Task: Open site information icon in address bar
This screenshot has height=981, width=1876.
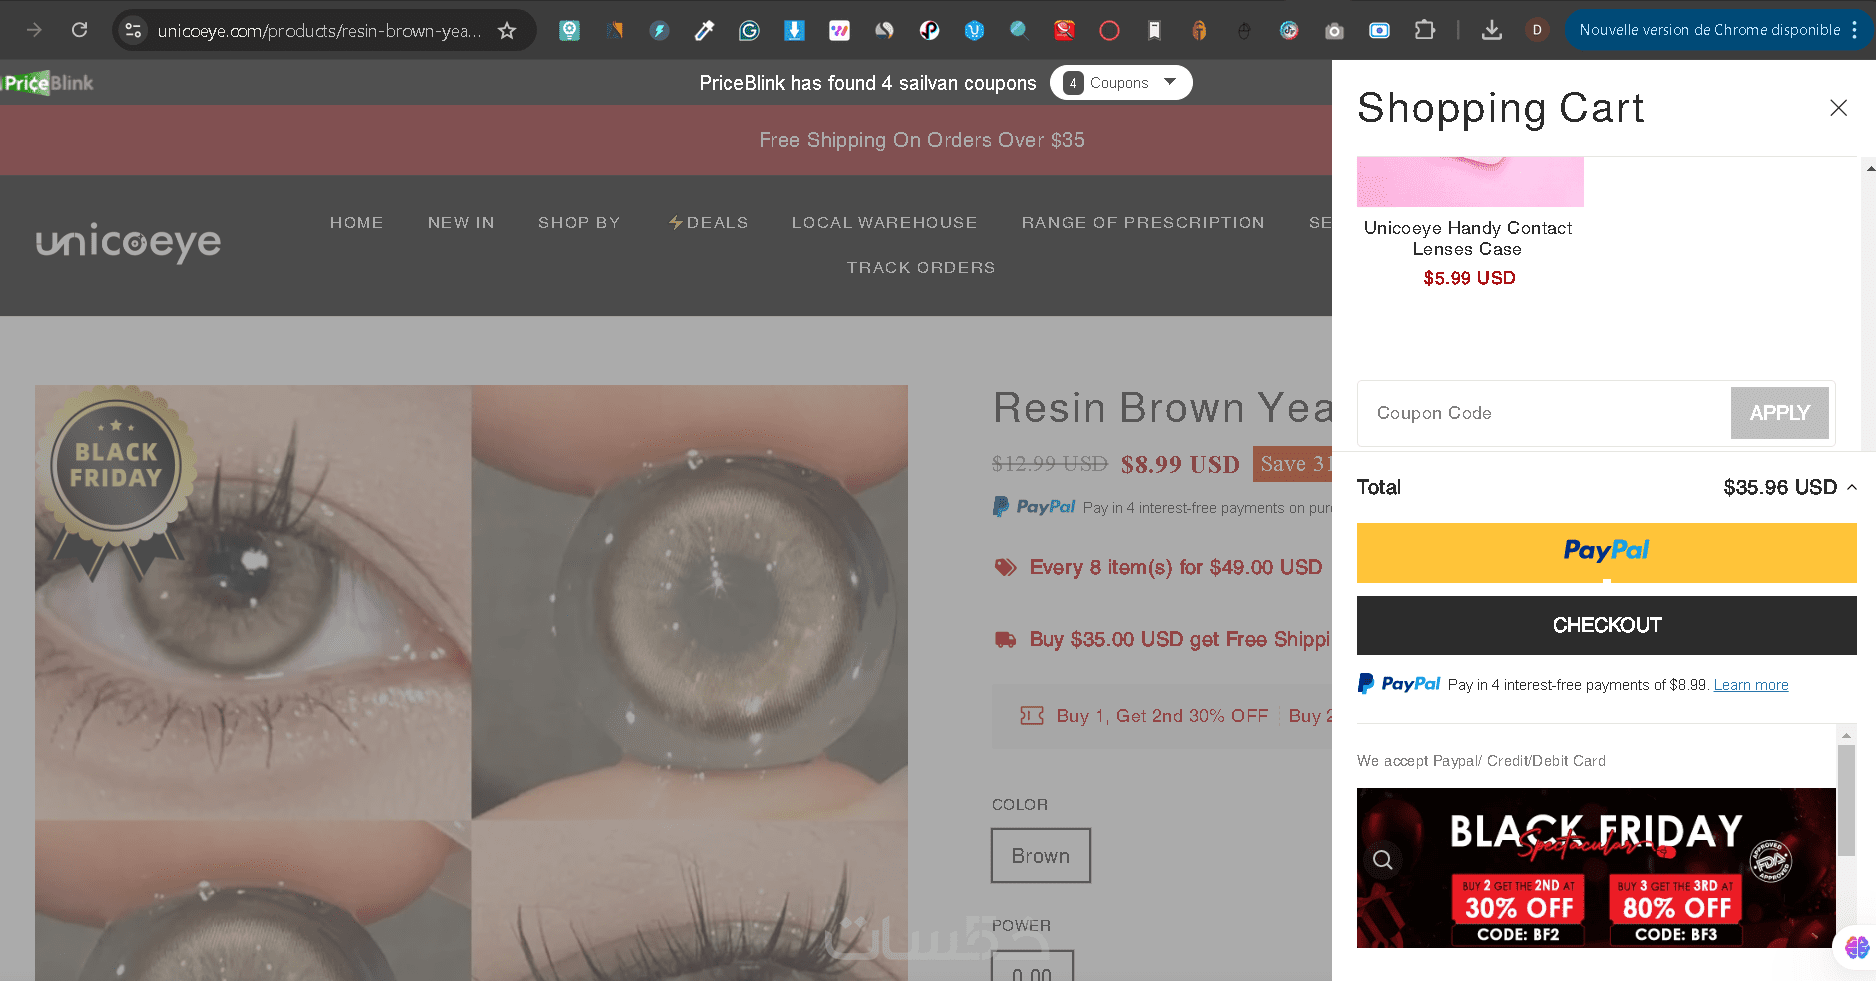Action: 133,30
